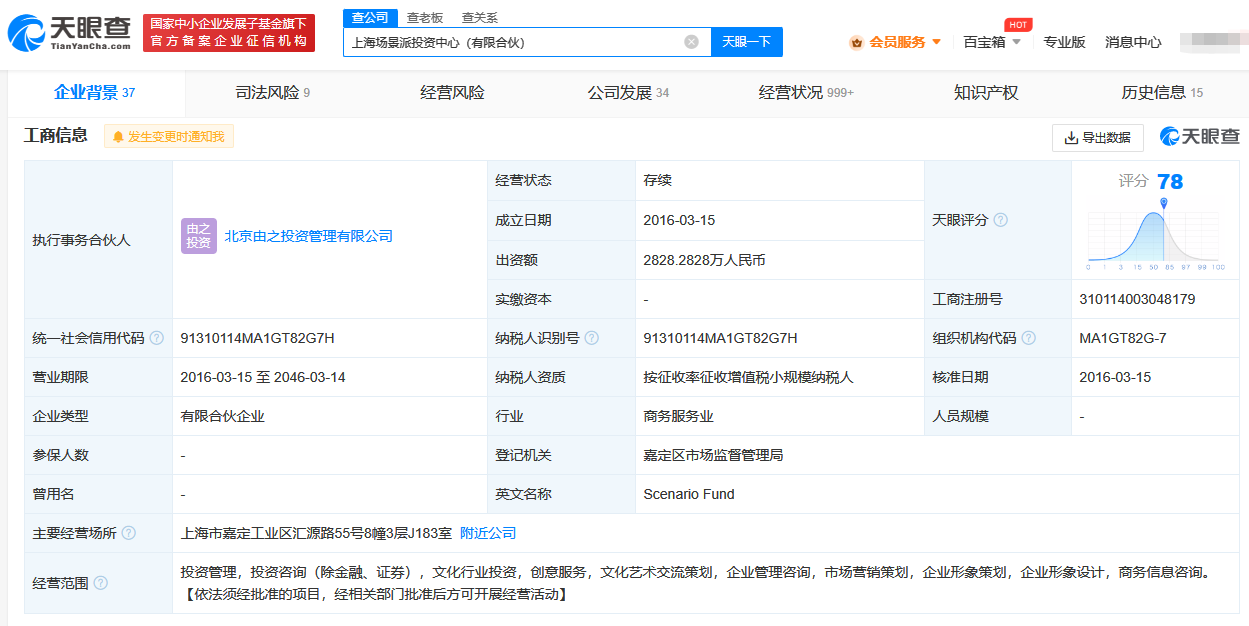This screenshot has width=1249, height=626.
Task: Select the term 2016-03-15 至 2046-03-14
Action: [x=263, y=377]
